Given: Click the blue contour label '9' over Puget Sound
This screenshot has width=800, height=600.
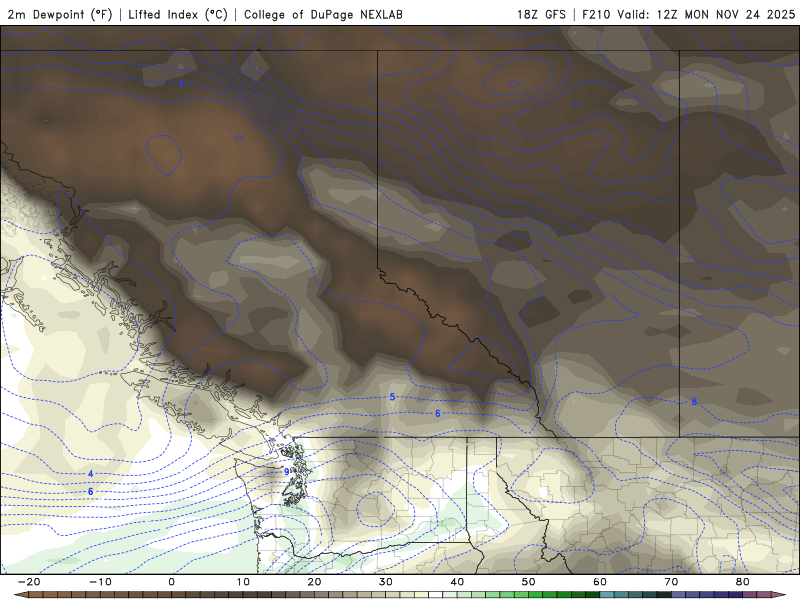Looking at the screenshot, I should pyautogui.click(x=287, y=471).
